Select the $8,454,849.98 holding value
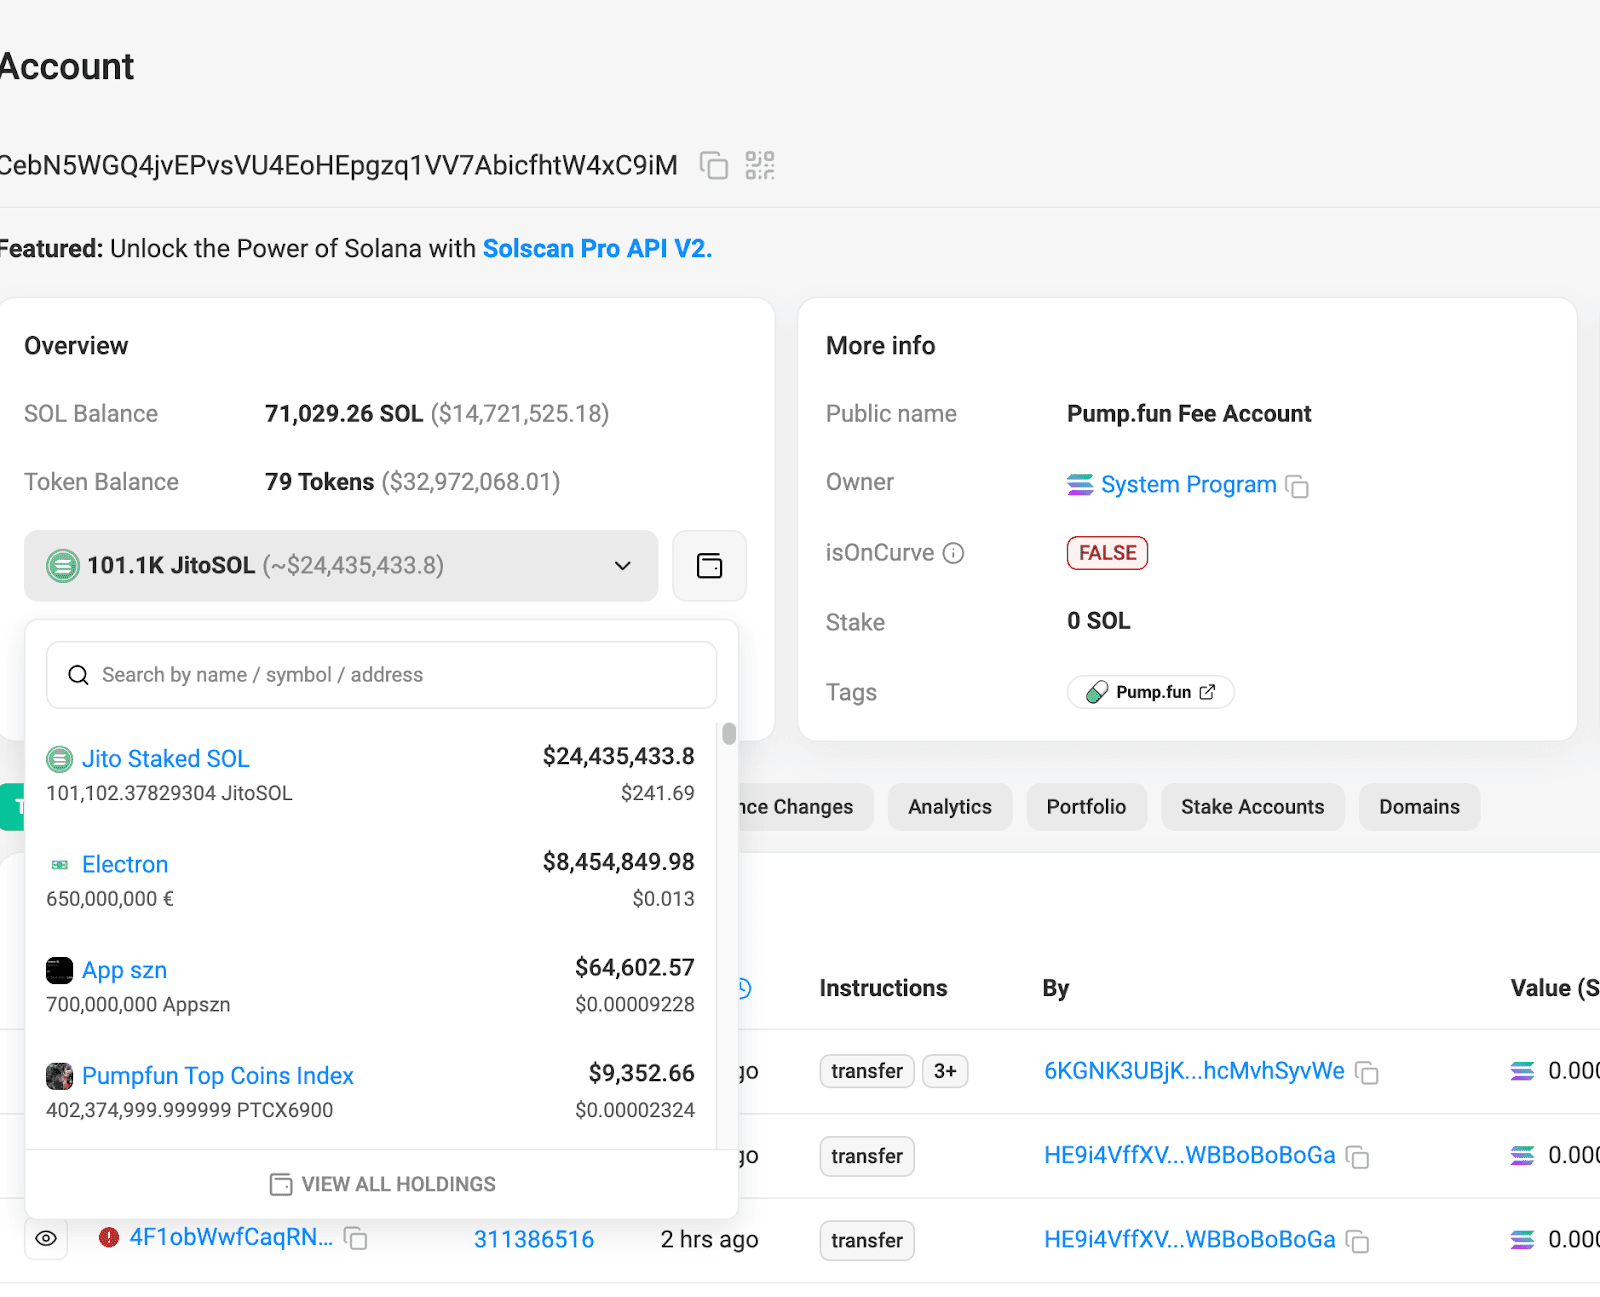 point(619,862)
